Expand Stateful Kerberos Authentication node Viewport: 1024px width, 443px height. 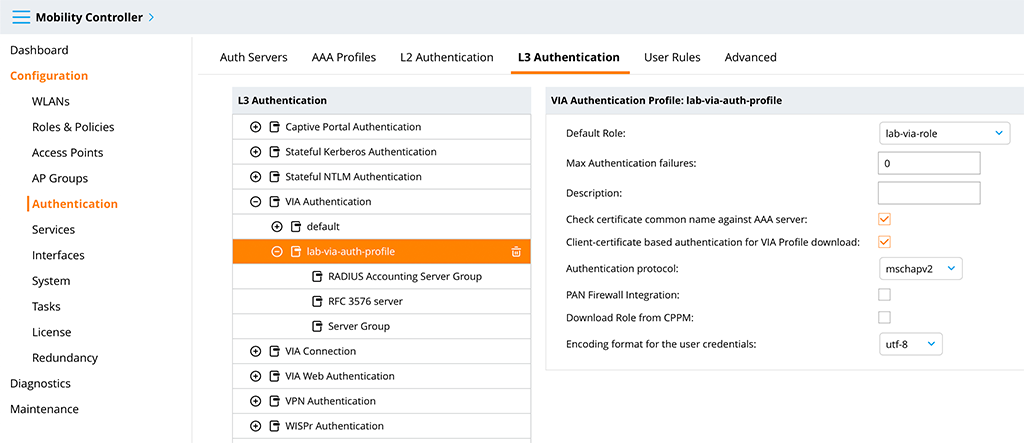pos(255,152)
